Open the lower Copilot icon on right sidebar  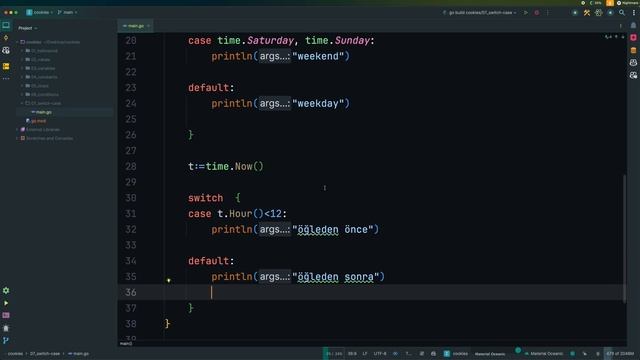tap(633, 75)
